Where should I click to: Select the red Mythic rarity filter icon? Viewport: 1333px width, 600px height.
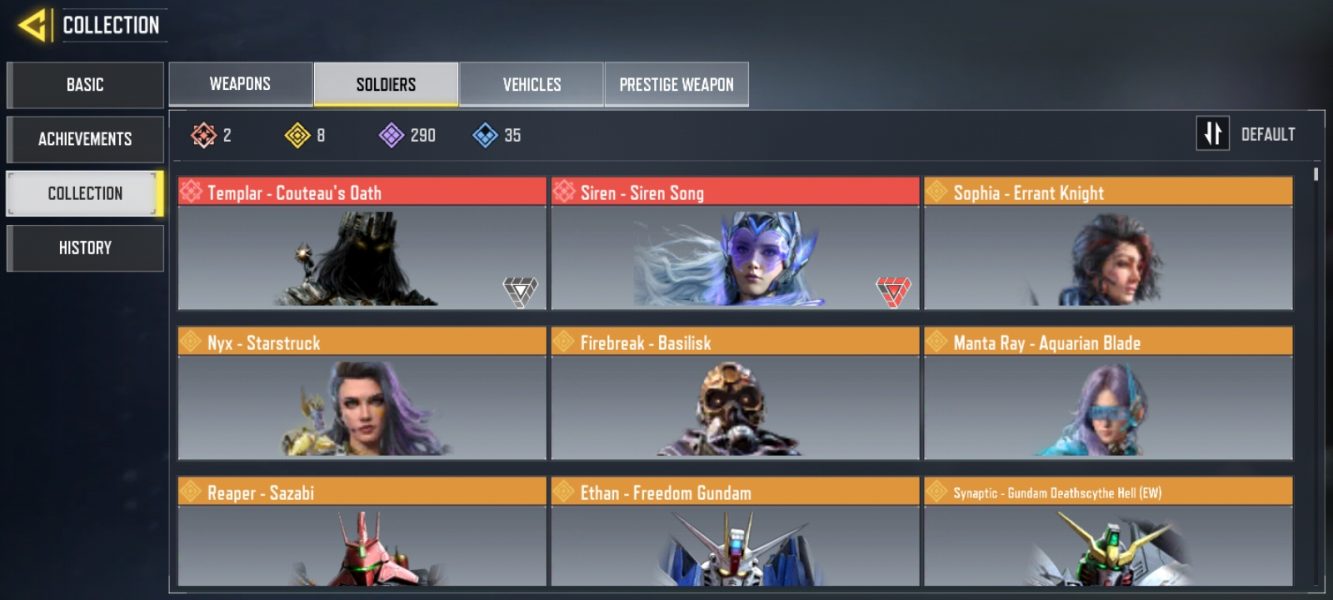point(204,135)
